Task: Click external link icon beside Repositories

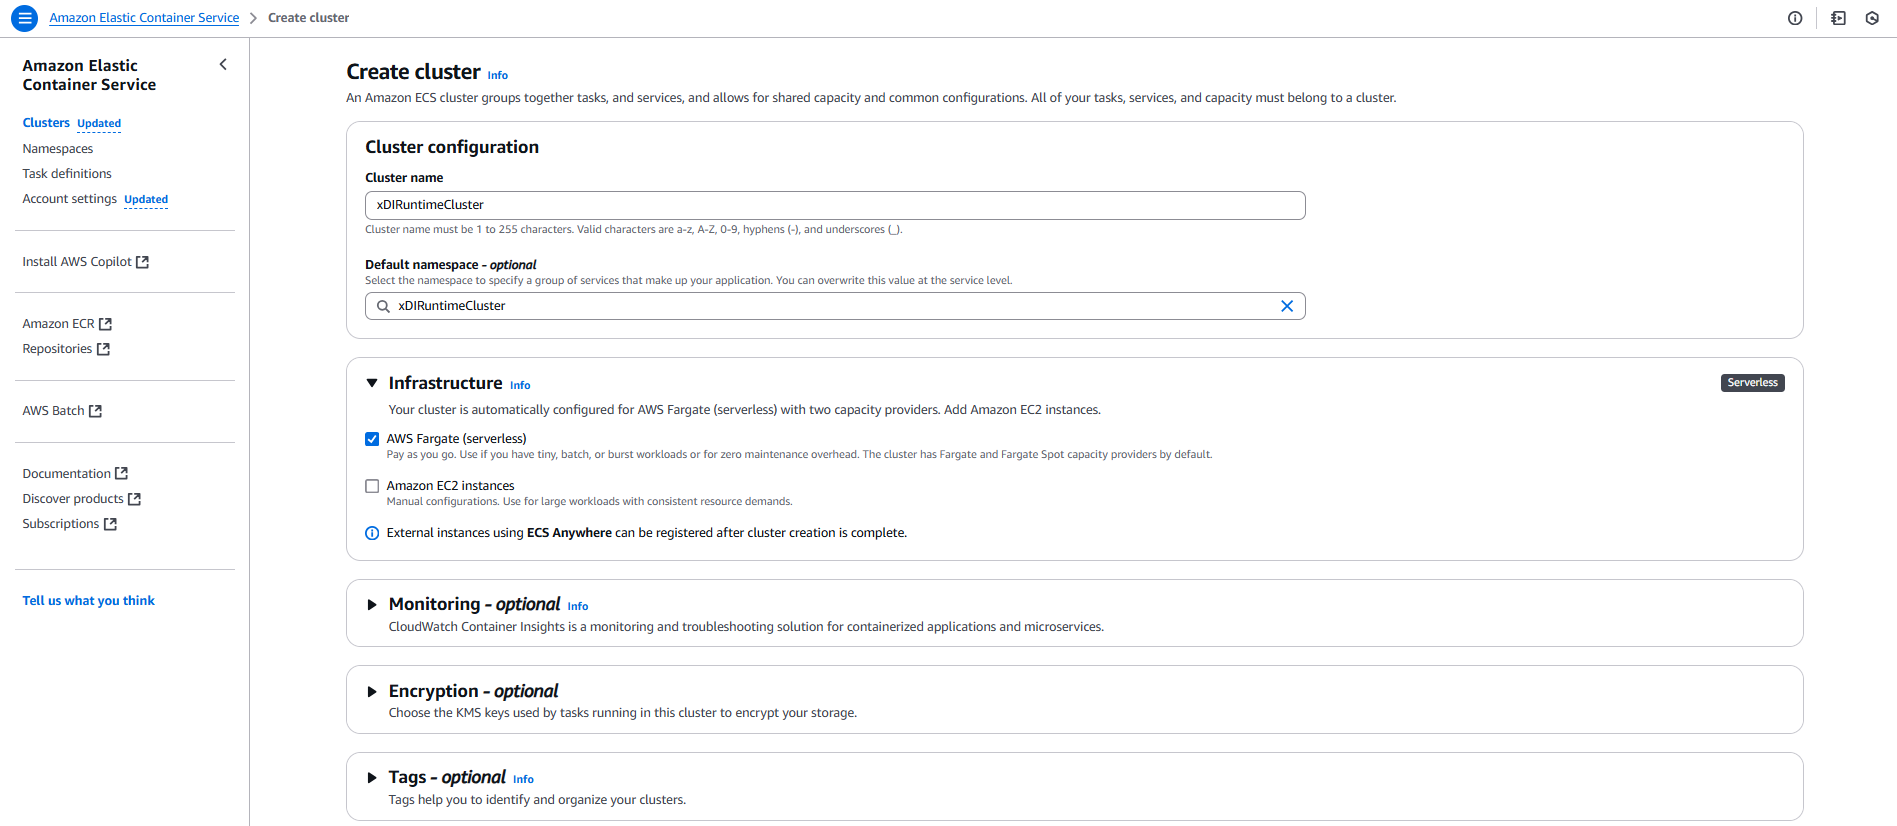Action: tap(103, 349)
